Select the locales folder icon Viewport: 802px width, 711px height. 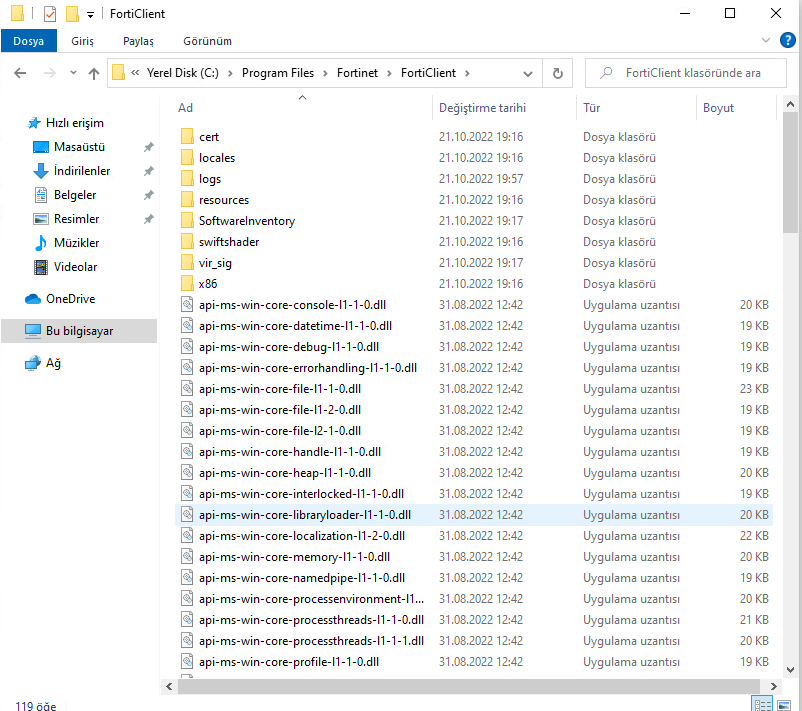click(187, 158)
